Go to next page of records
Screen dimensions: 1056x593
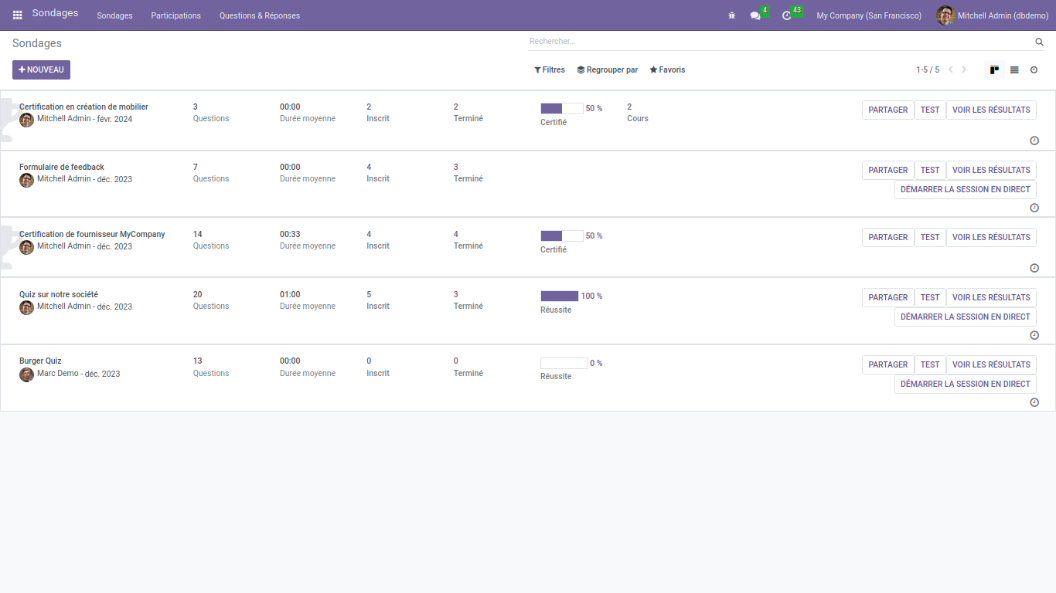964,70
